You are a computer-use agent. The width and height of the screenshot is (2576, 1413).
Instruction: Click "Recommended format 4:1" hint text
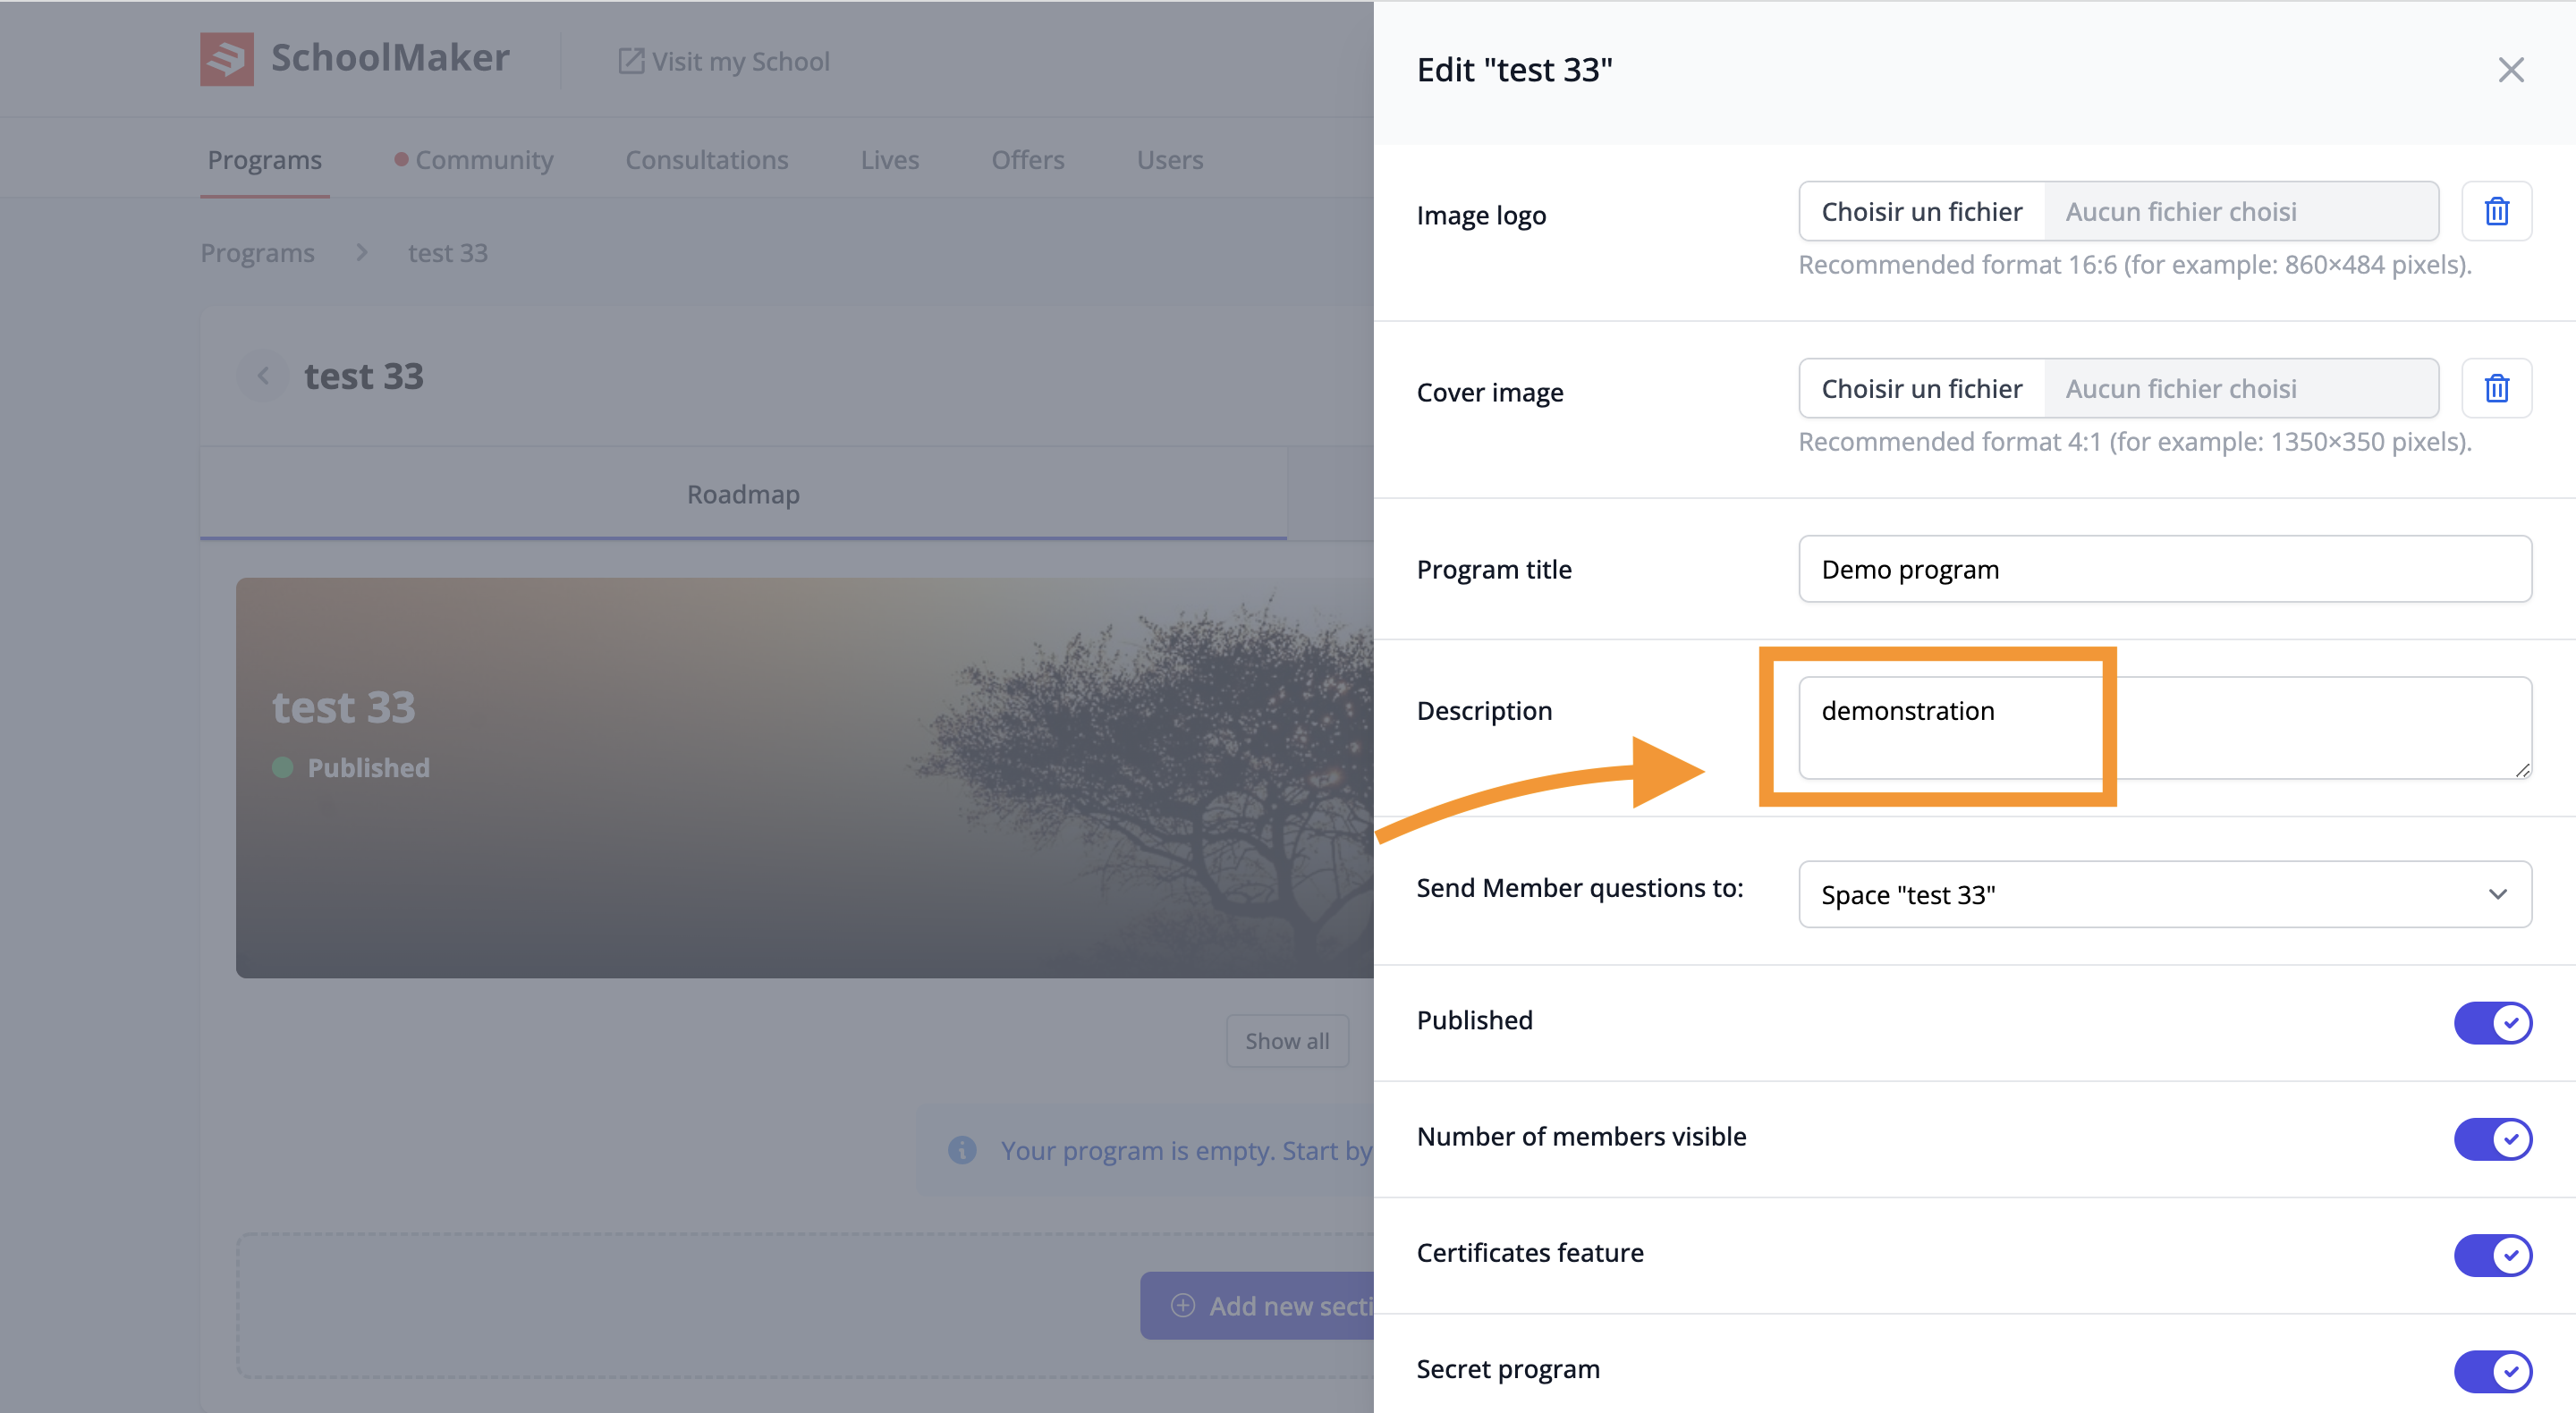pyautogui.click(x=2135, y=442)
